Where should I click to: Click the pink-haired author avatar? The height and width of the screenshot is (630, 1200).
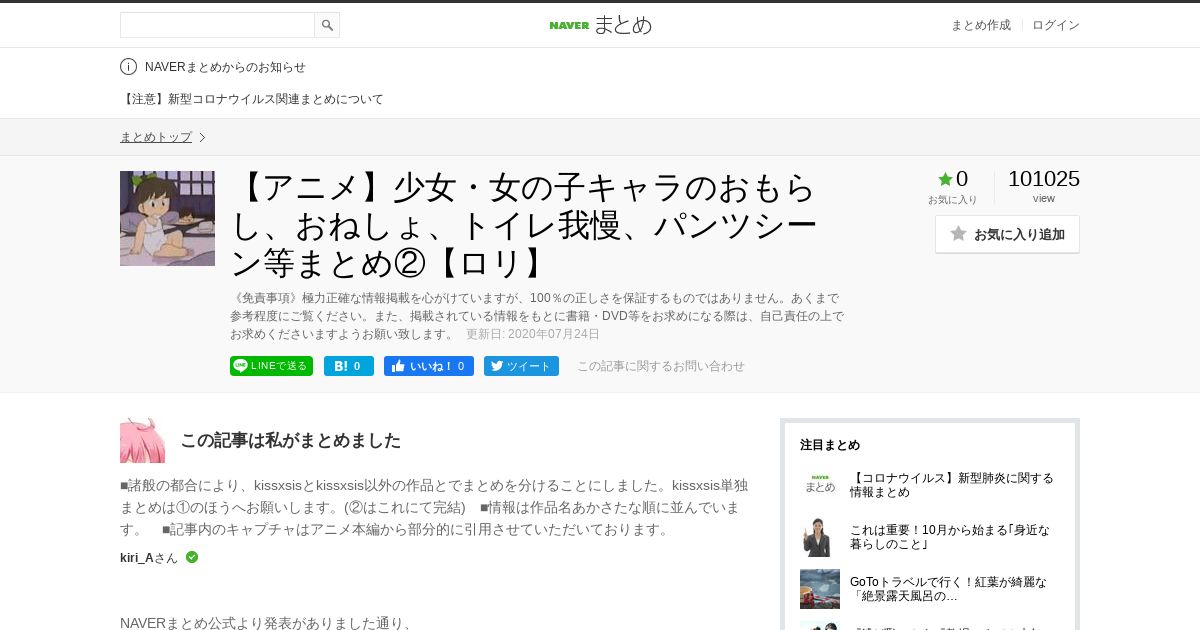pos(142,440)
